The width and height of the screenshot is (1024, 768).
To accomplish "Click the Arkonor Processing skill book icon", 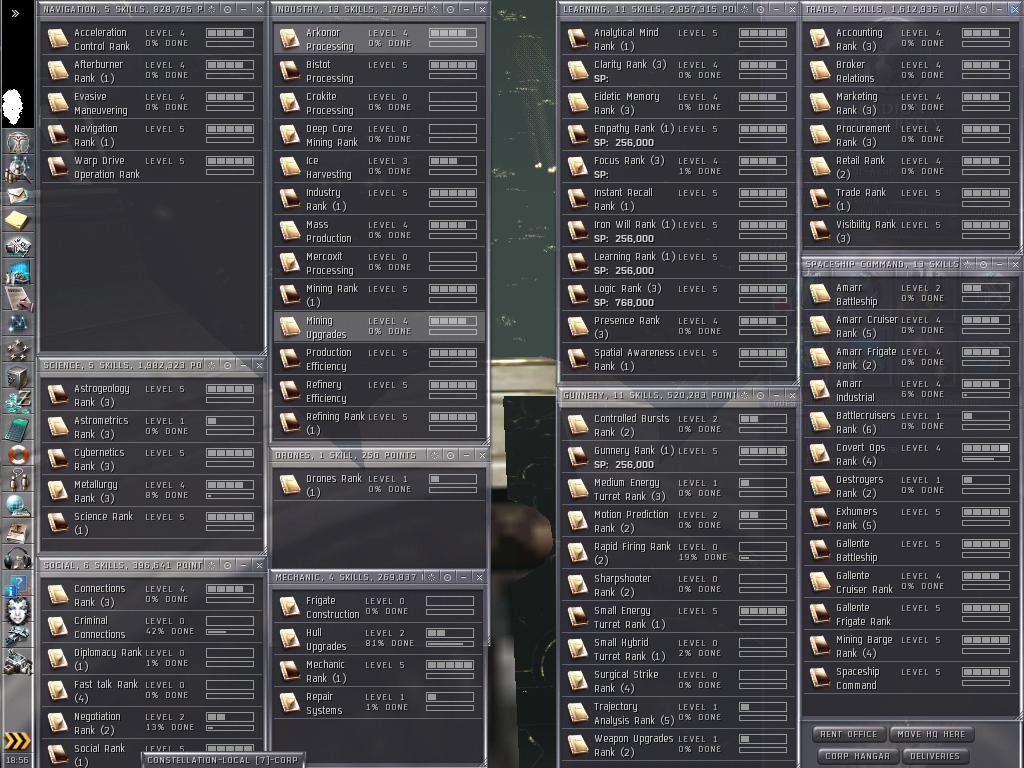I will [290, 39].
